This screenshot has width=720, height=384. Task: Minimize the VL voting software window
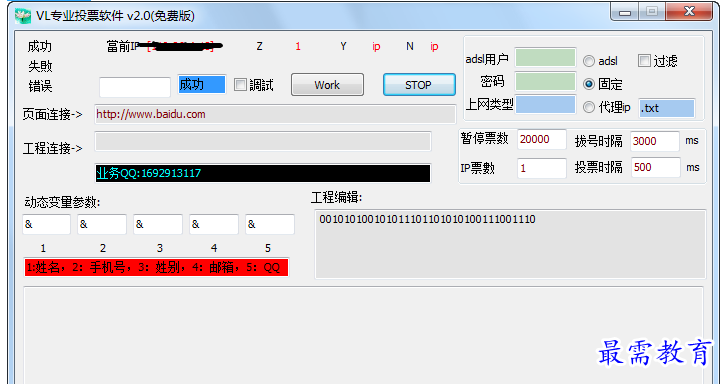[x=624, y=12]
